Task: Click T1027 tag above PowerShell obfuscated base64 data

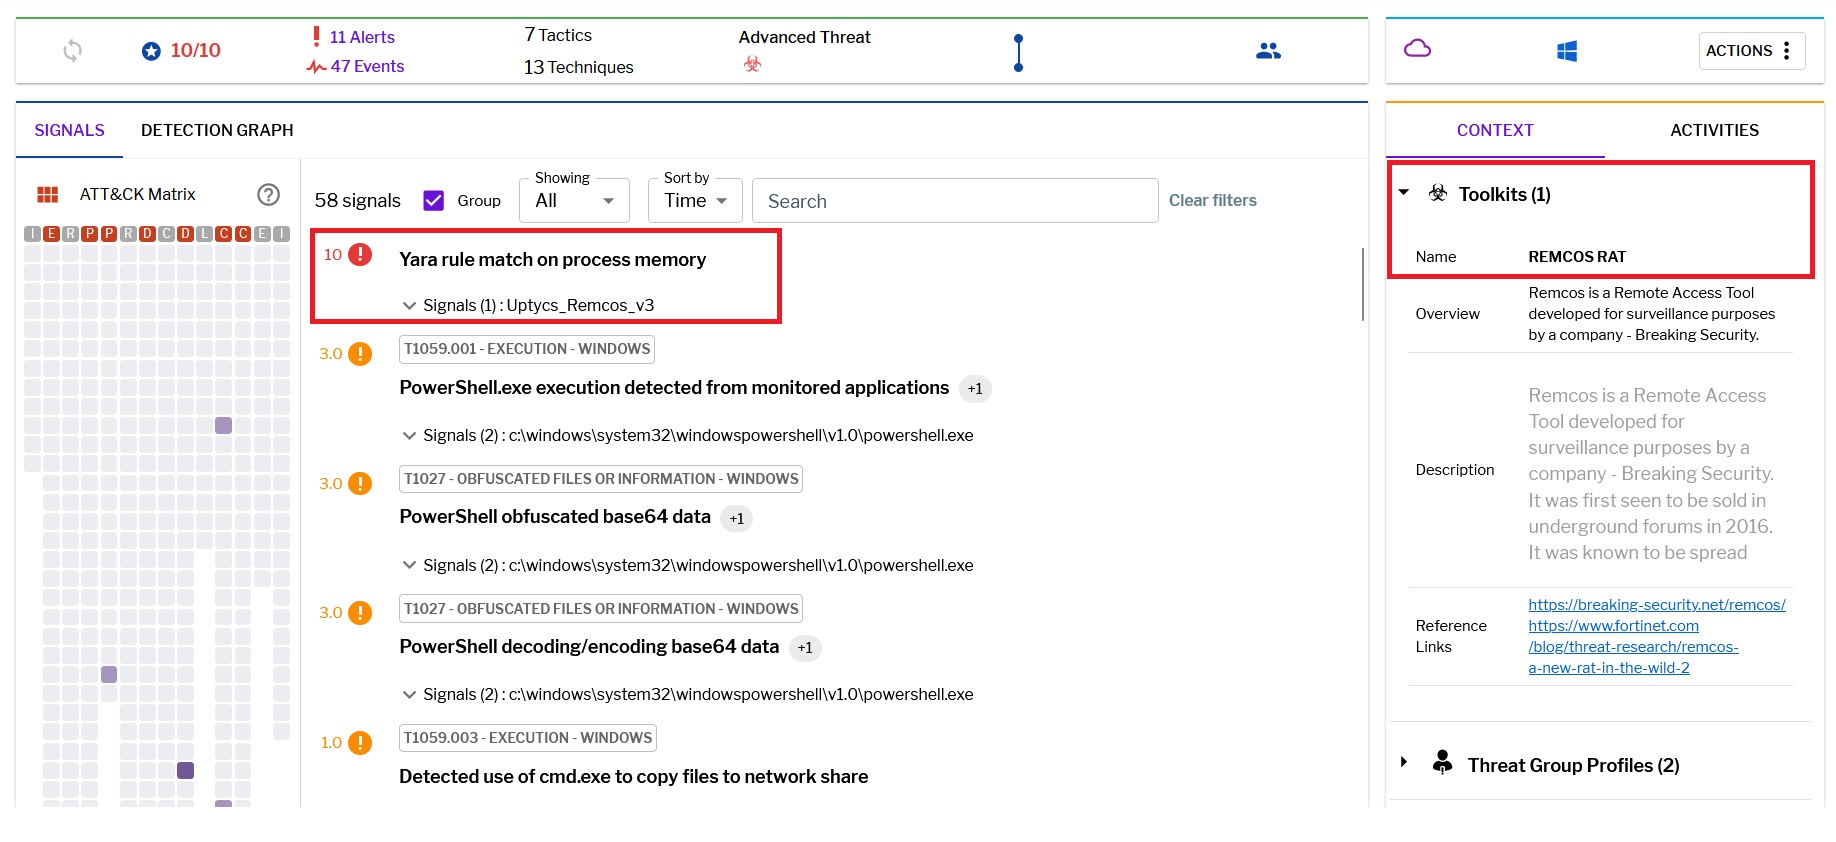Action: 601,479
